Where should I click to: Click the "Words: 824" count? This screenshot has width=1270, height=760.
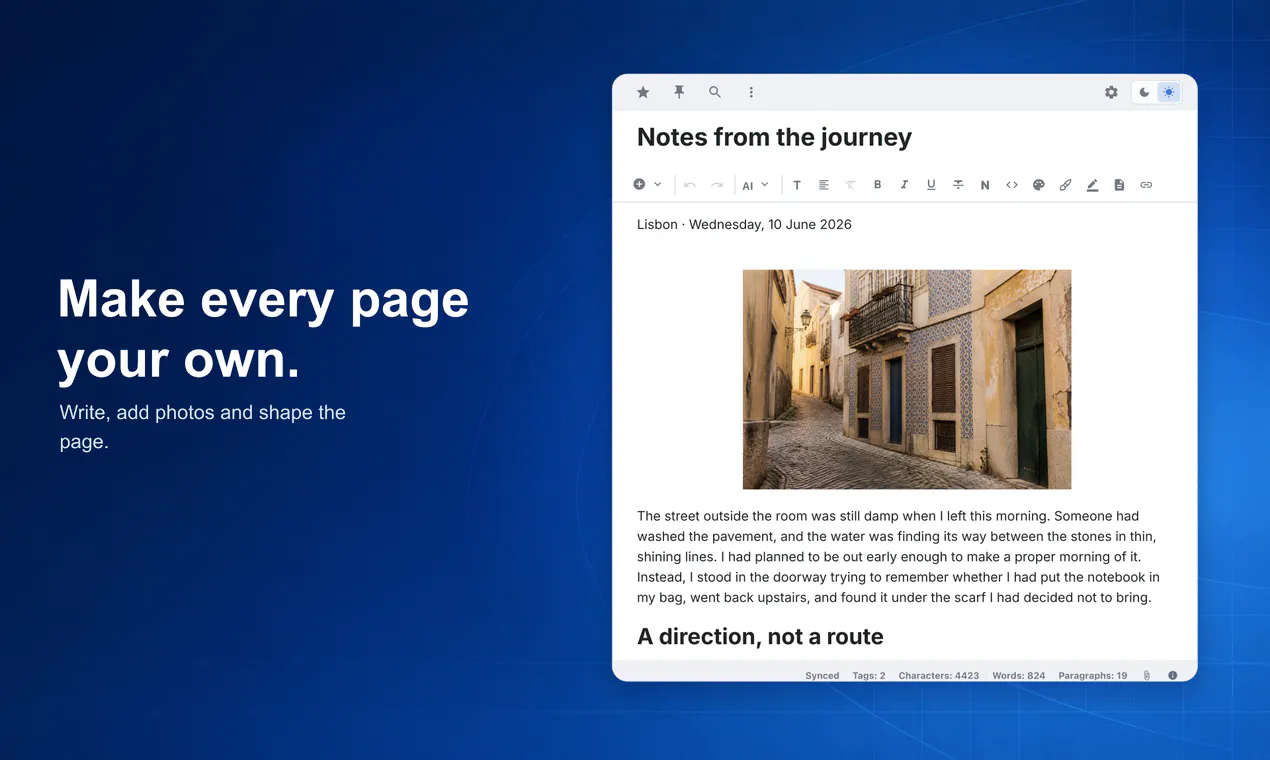pyautogui.click(x=1019, y=676)
